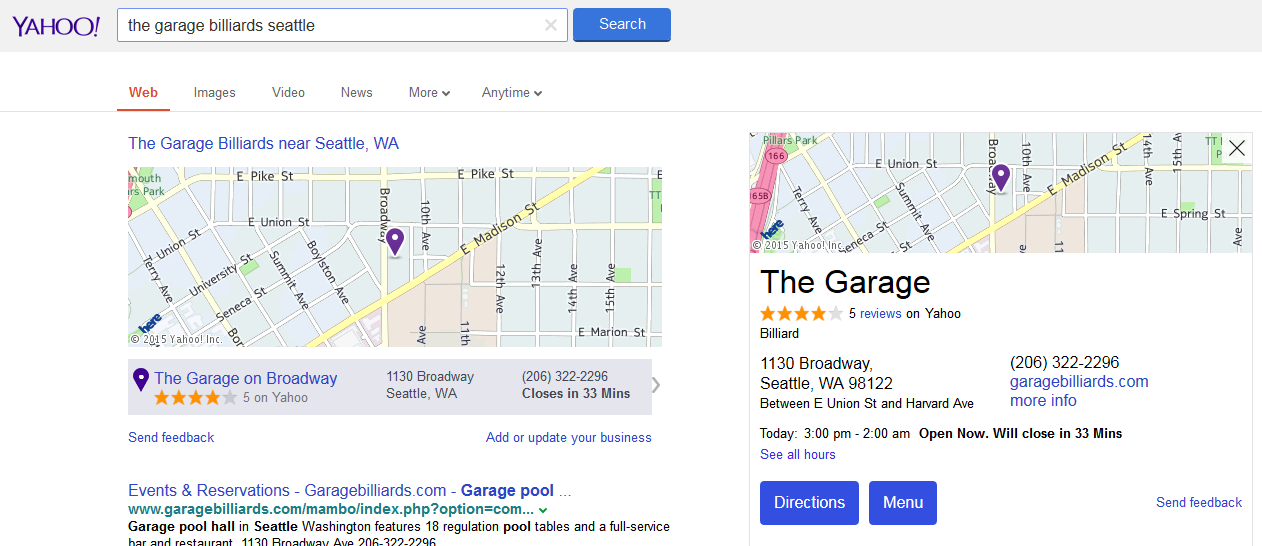Image resolution: width=1262 pixels, height=546 pixels.
Task: Close the business details panel
Action: click(x=1237, y=148)
